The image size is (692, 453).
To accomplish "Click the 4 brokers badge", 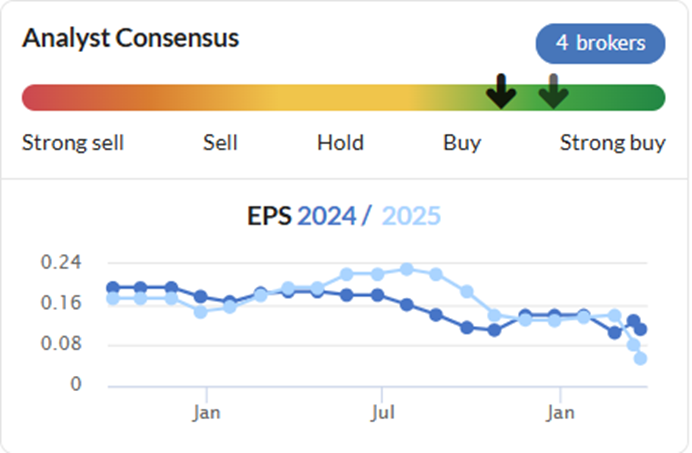I will point(600,43).
